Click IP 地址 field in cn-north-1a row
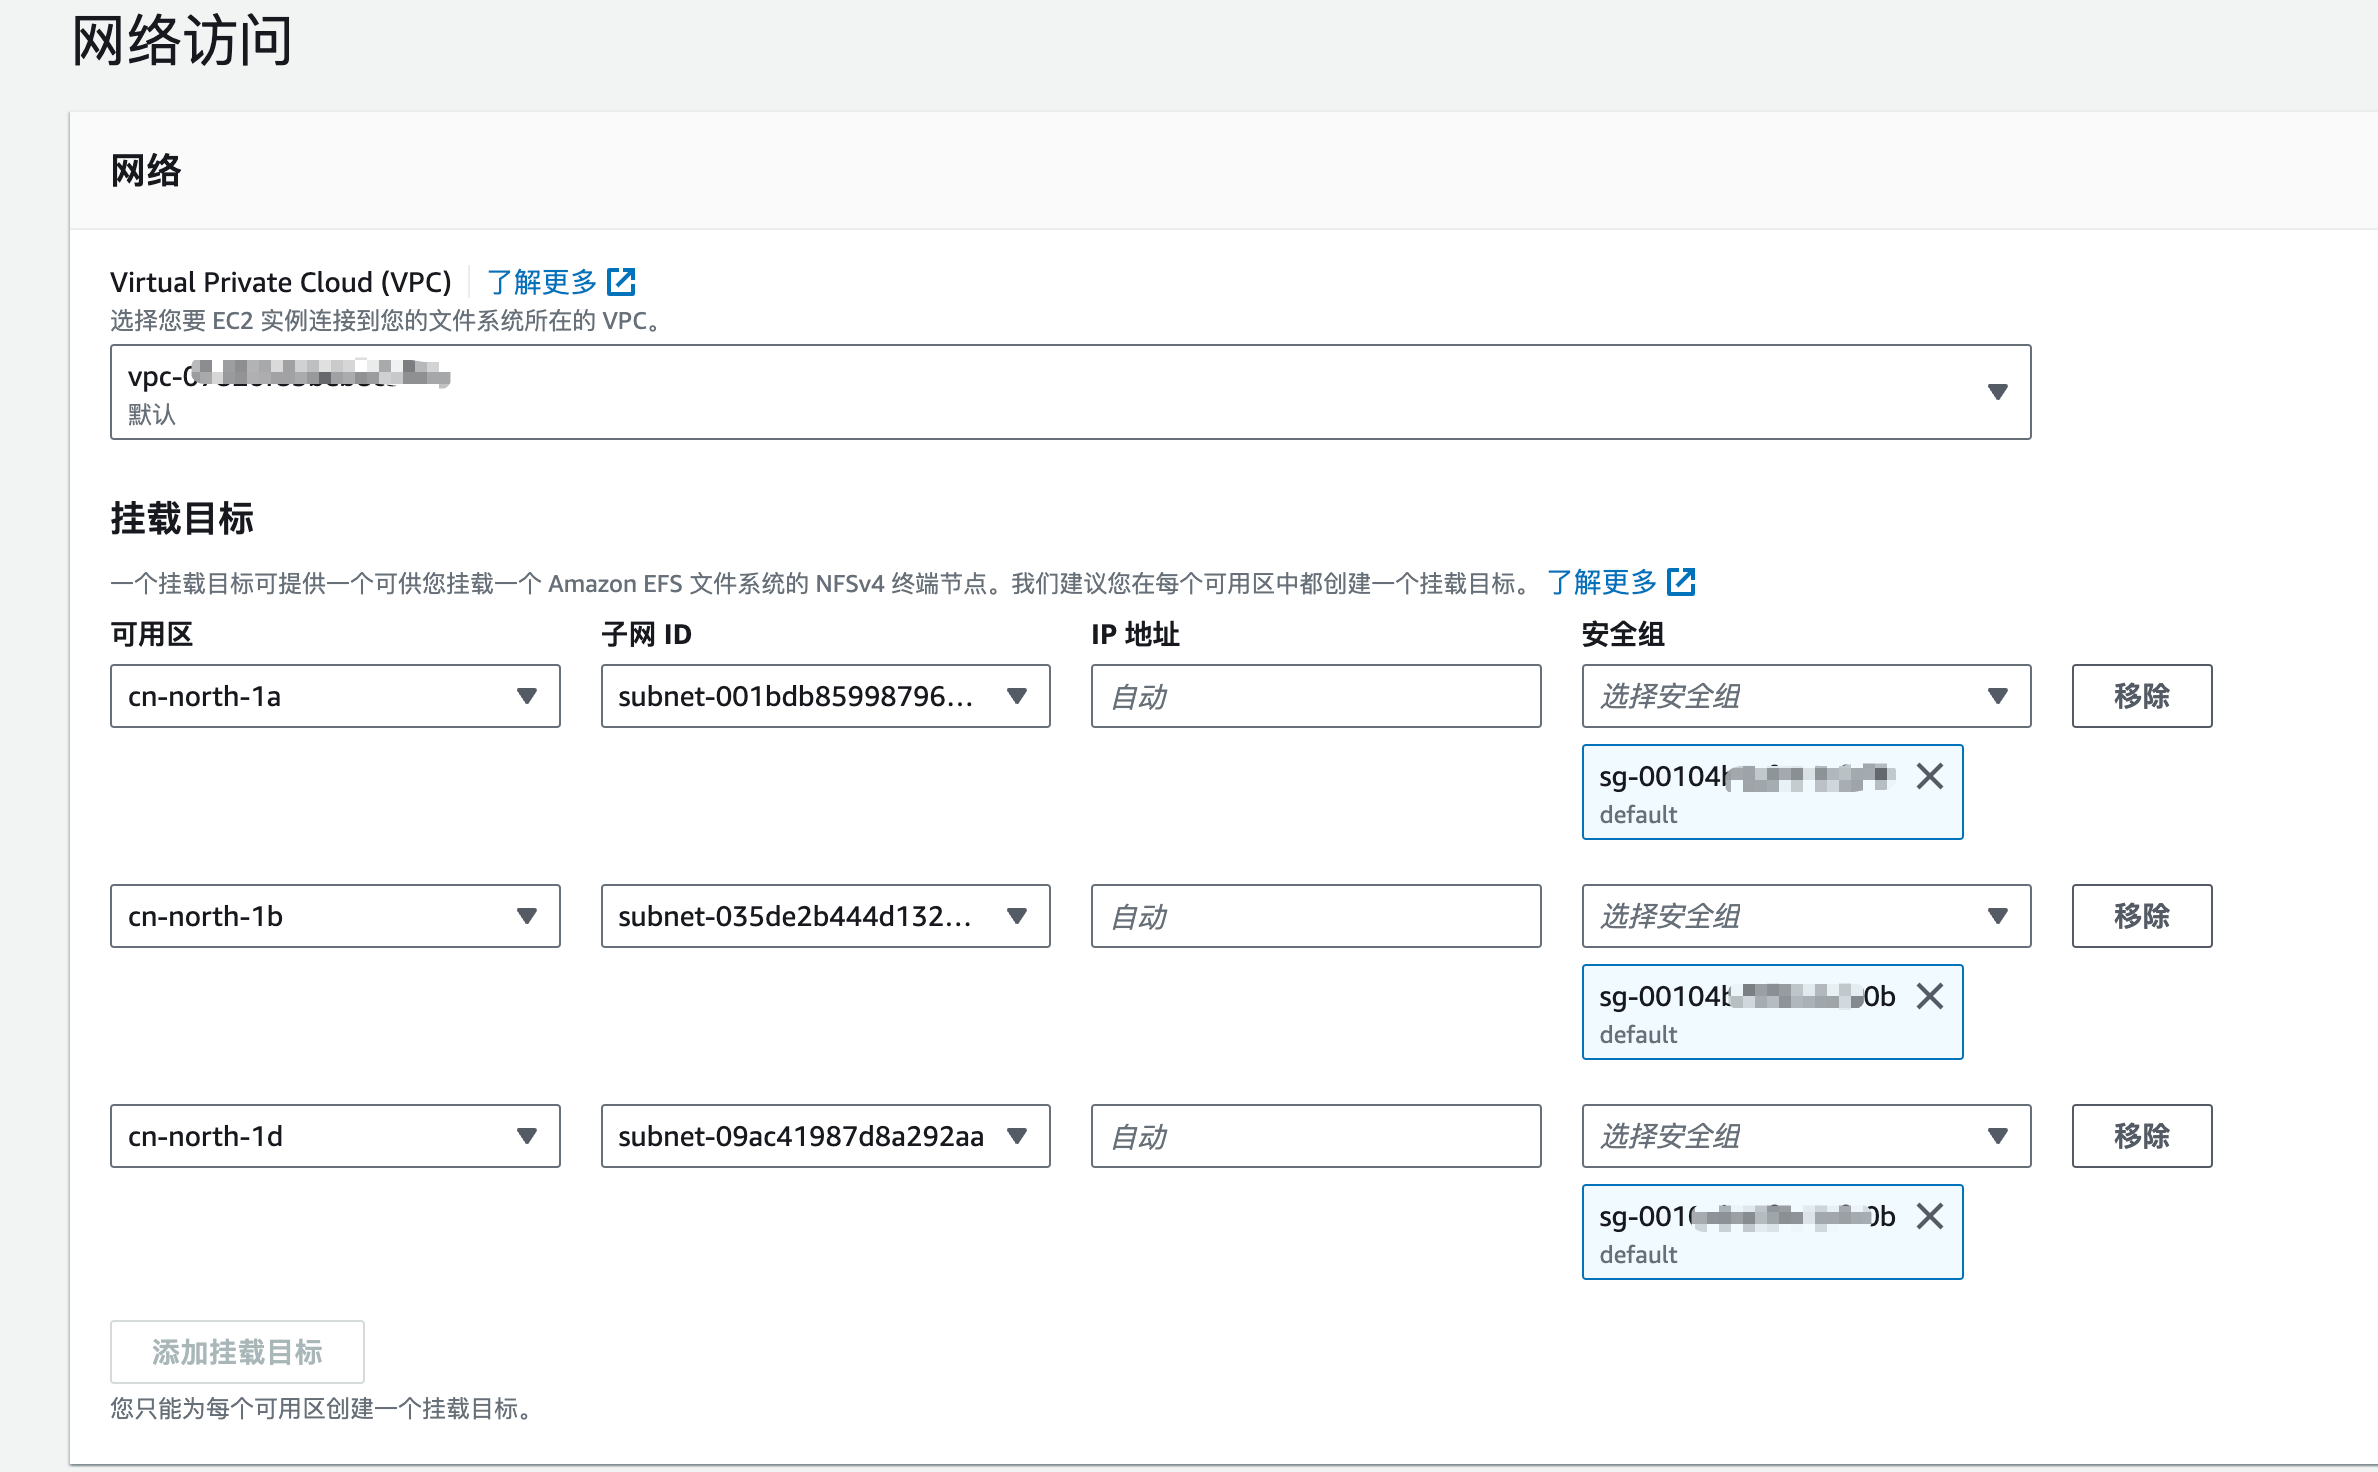Screen dimensions: 2378x1472 [x=1315, y=696]
